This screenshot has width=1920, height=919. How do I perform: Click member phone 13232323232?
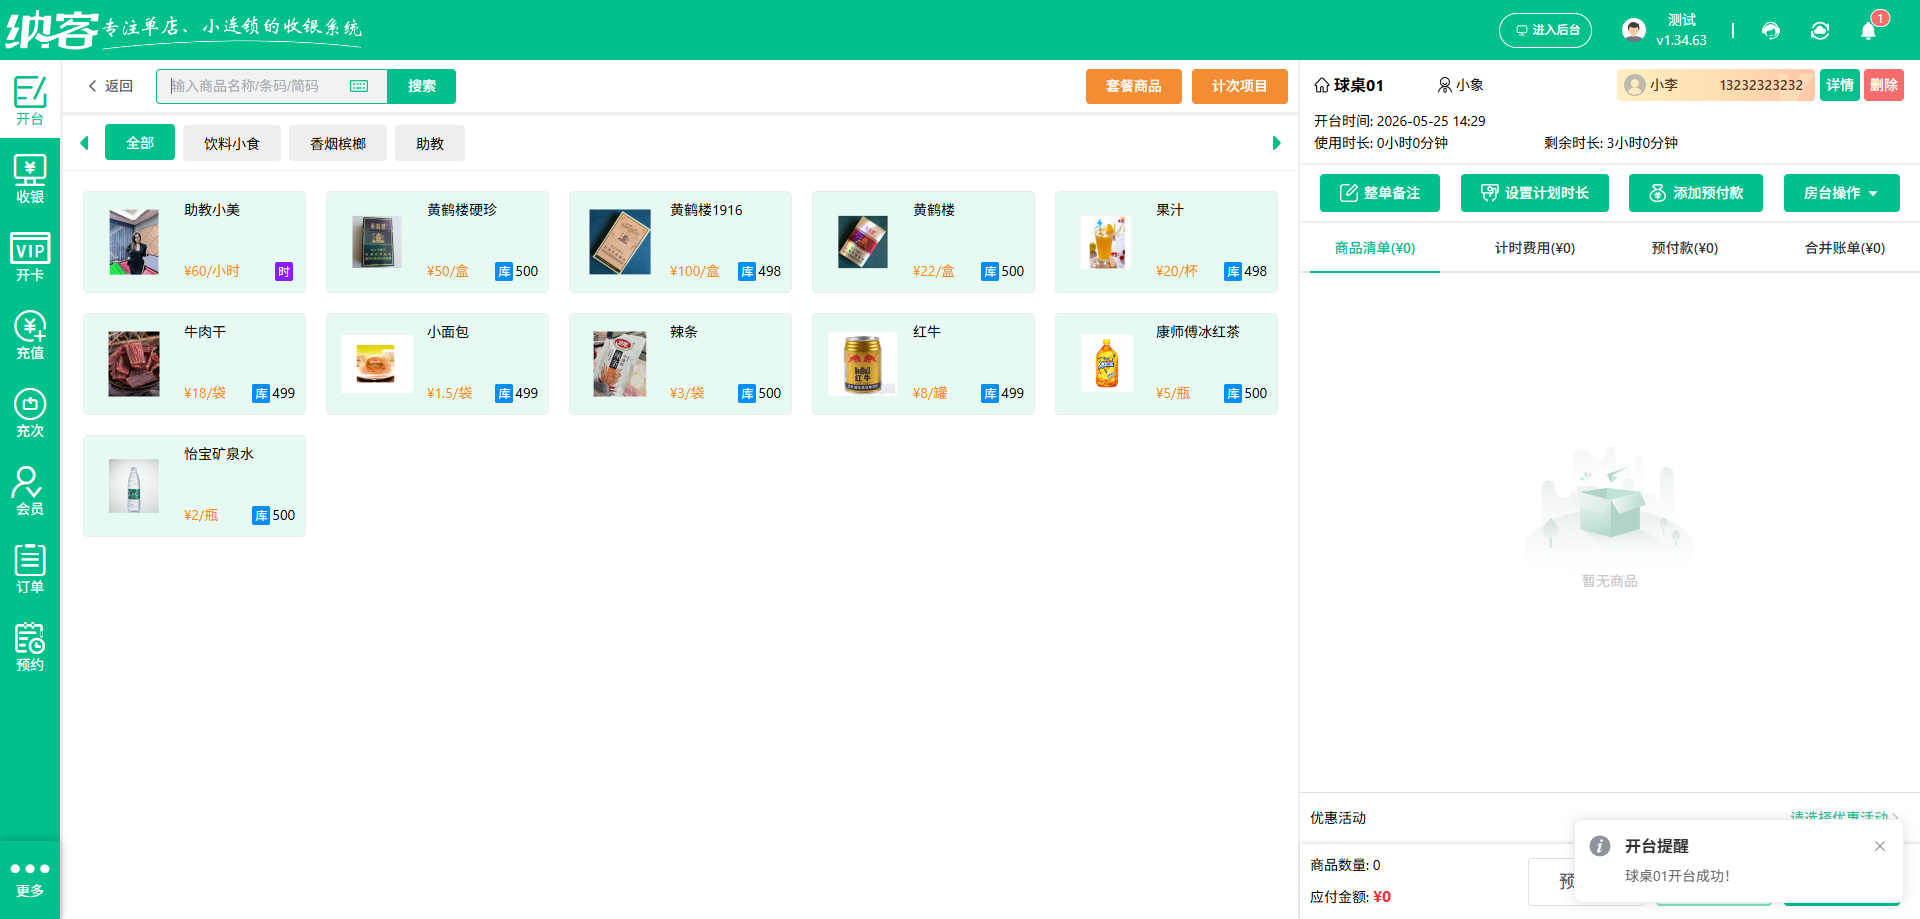(x=1761, y=85)
